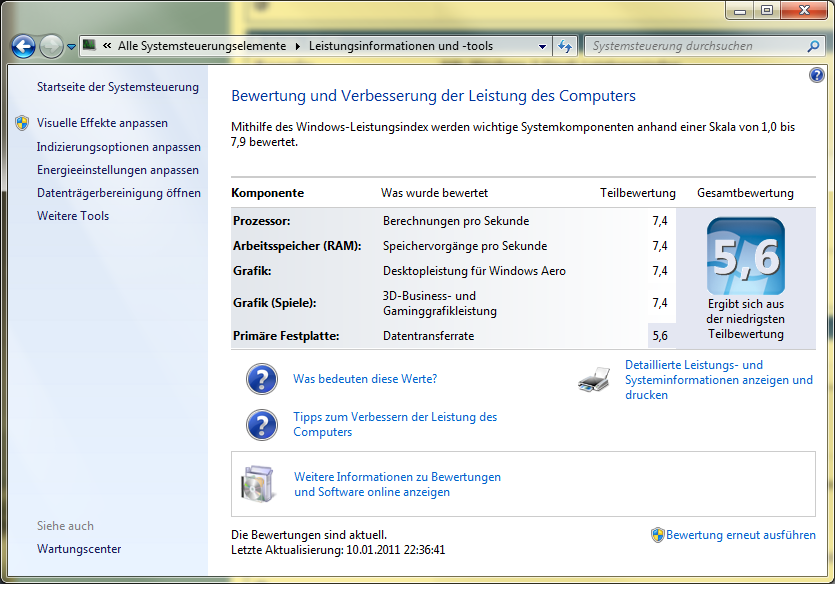Open 'Tipps zum Verbessern der Leistung des Computers'
The image size is (835, 600).
tap(395, 424)
